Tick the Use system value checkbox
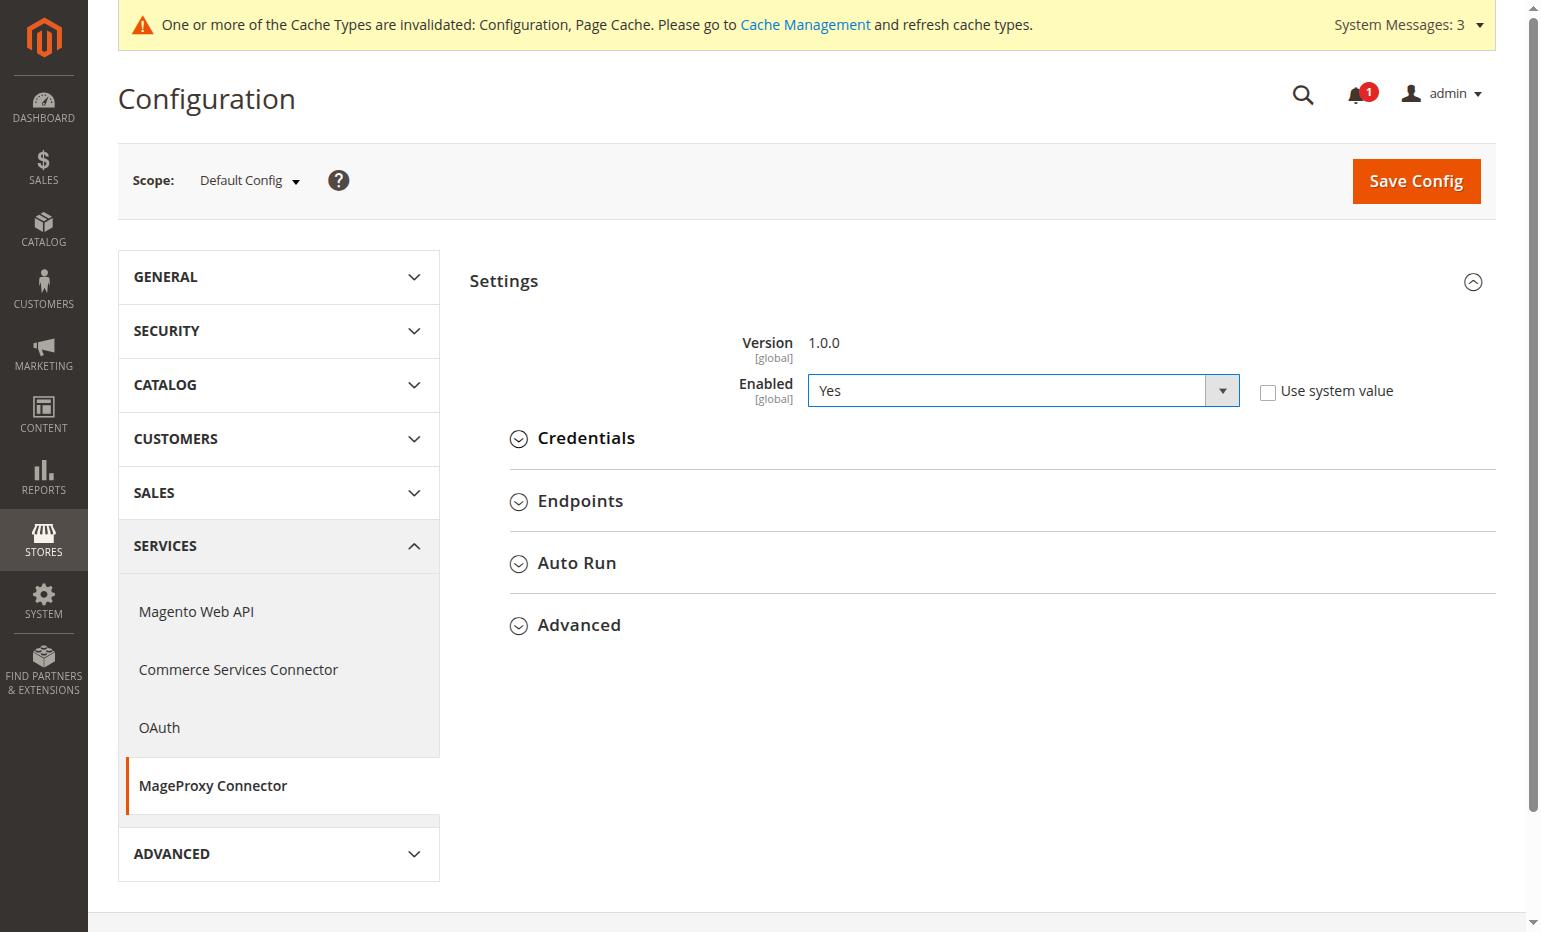1541x932 pixels. (x=1268, y=392)
